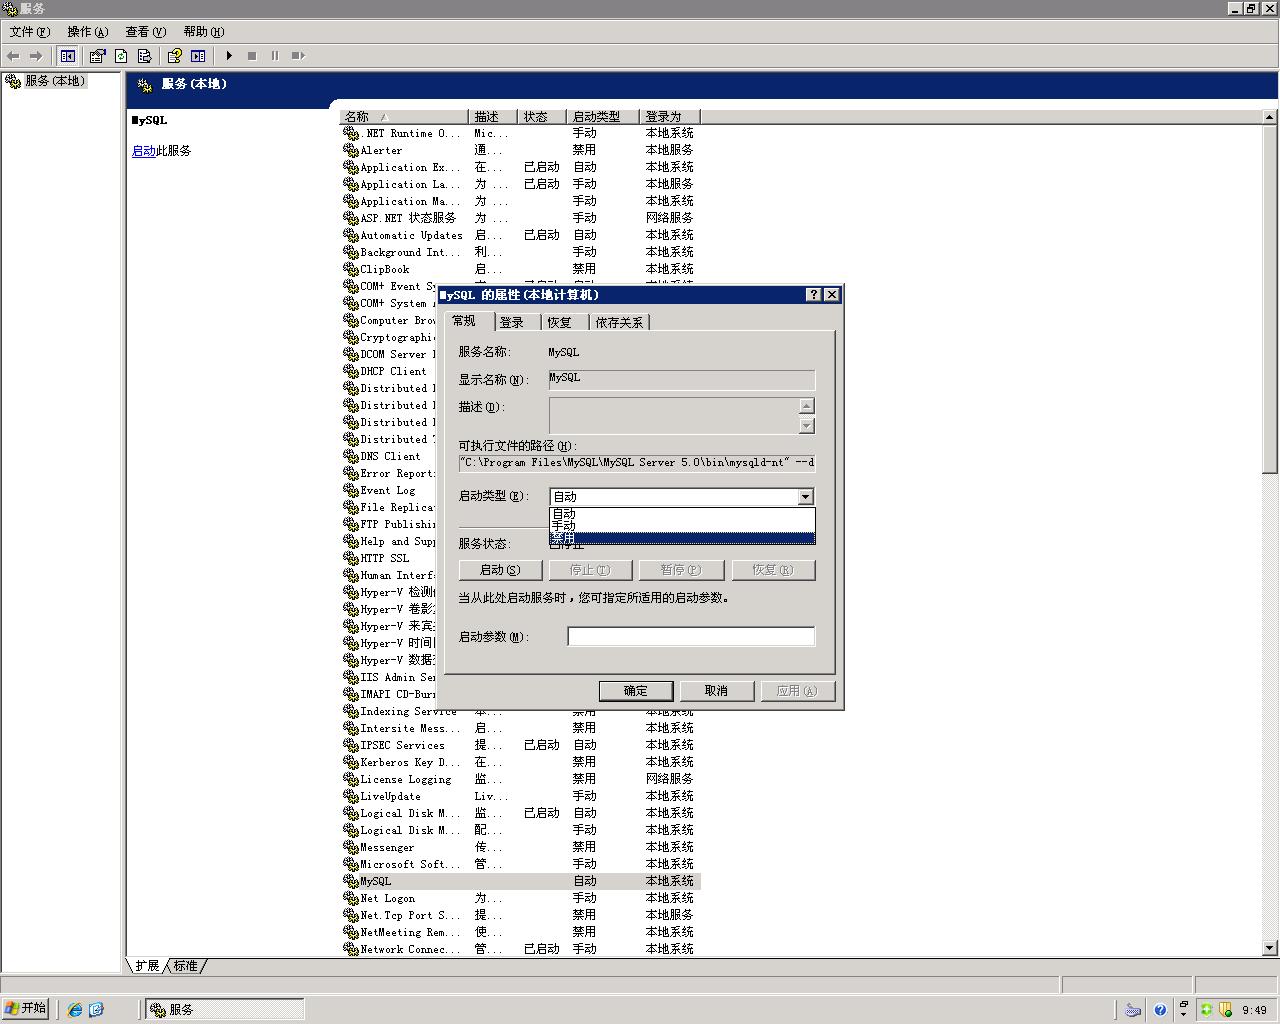
Task: Click the 启动类型 combo box arrow
Action: [805, 497]
